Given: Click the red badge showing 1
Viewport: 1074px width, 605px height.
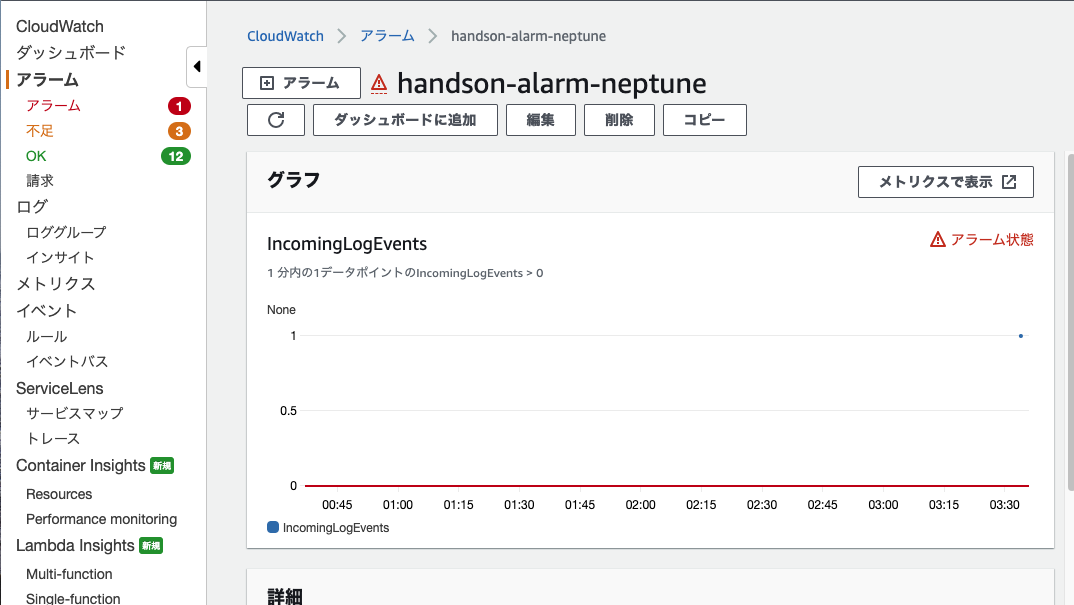Looking at the screenshot, I should (179, 106).
